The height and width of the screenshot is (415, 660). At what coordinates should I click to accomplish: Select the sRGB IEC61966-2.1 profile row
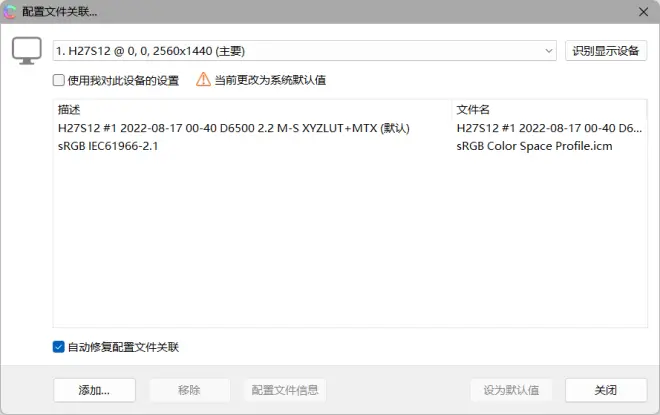click(350, 146)
